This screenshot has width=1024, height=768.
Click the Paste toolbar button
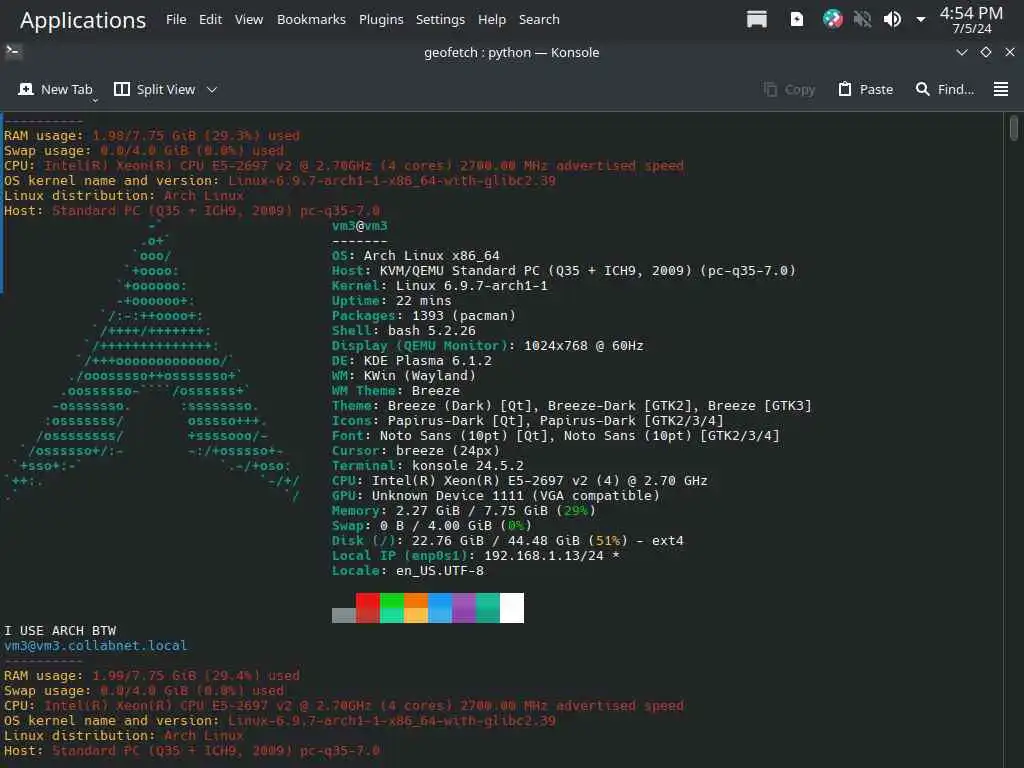coord(865,89)
